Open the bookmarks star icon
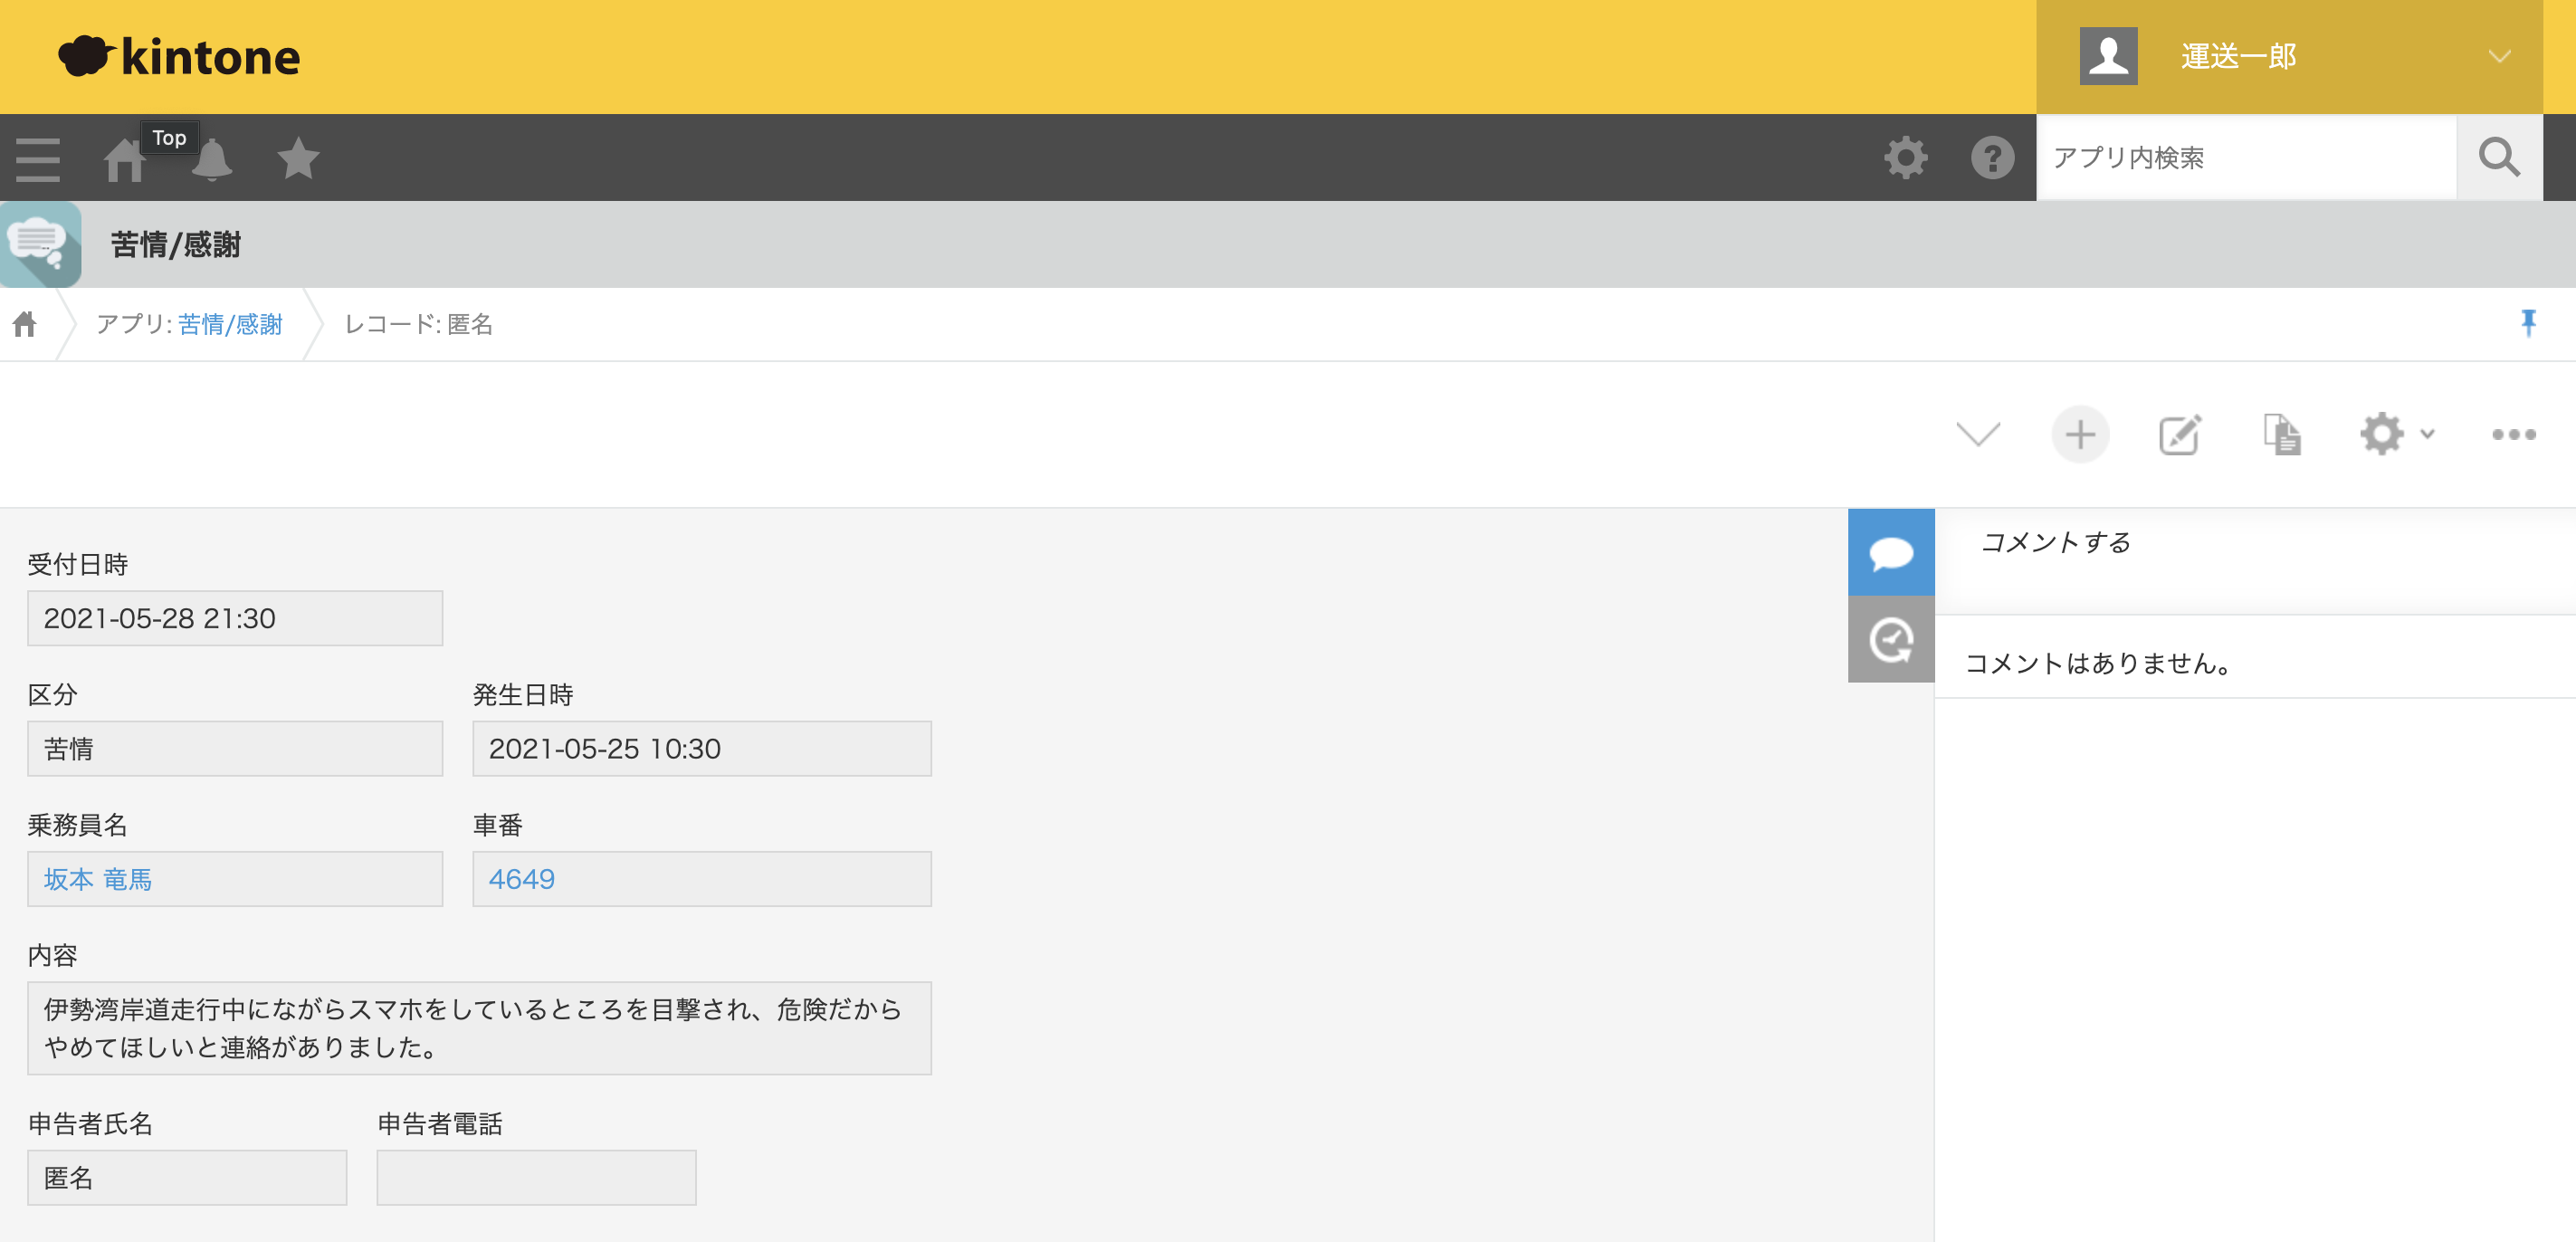Screen dimensions: 2576x1242 [298, 158]
